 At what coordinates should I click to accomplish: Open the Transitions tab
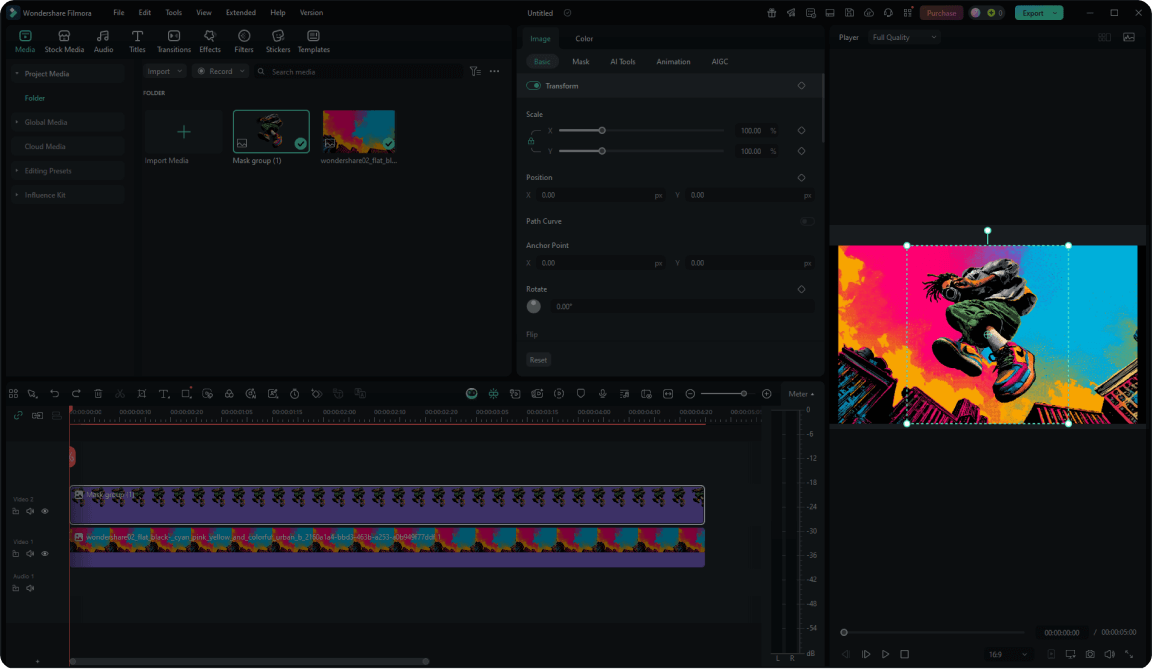point(174,41)
